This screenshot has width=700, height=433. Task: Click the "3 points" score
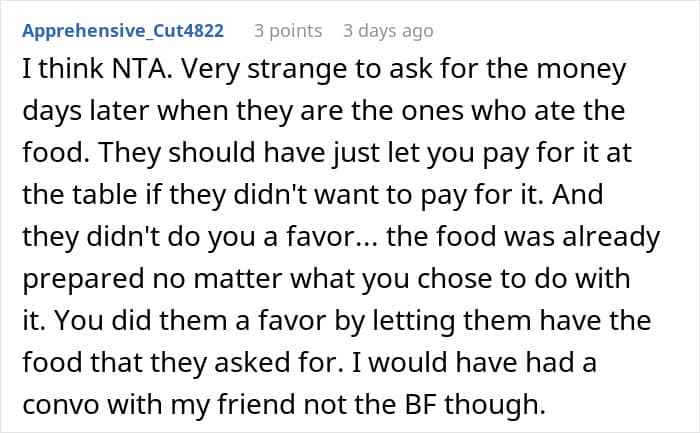pyautogui.click(x=288, y=31)
